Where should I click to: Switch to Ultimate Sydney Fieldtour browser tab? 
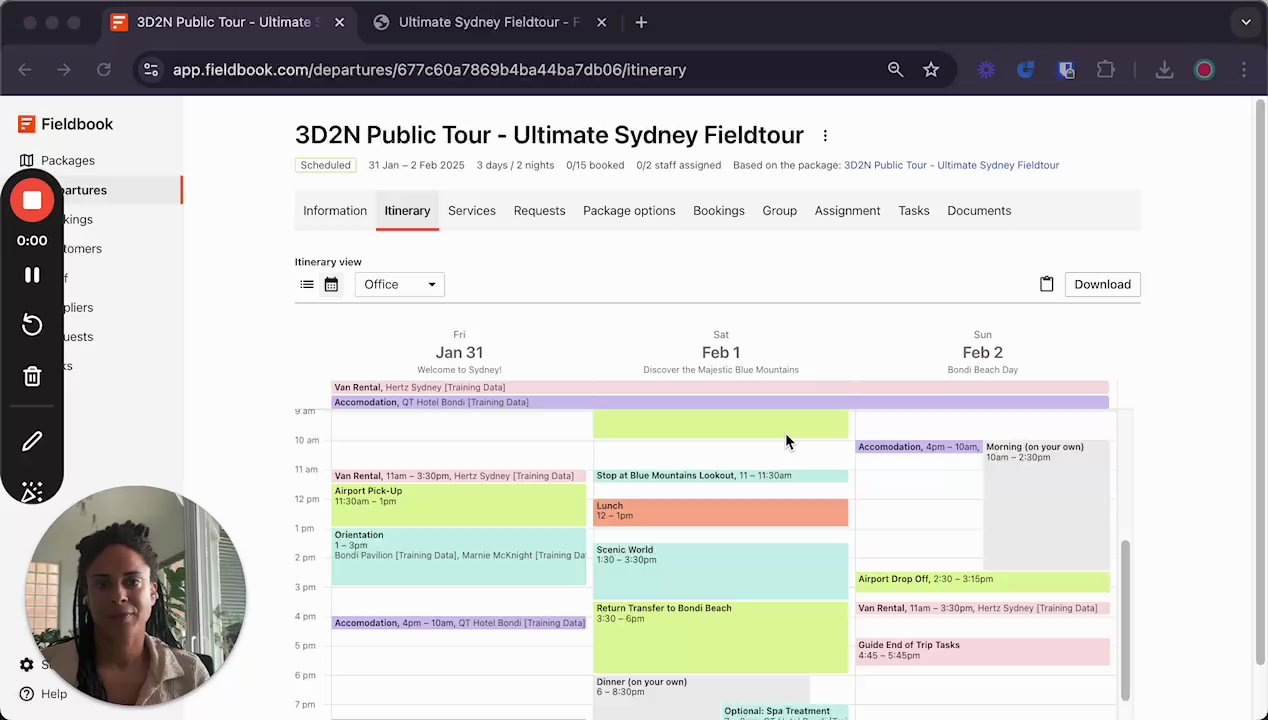click(490, 22)
